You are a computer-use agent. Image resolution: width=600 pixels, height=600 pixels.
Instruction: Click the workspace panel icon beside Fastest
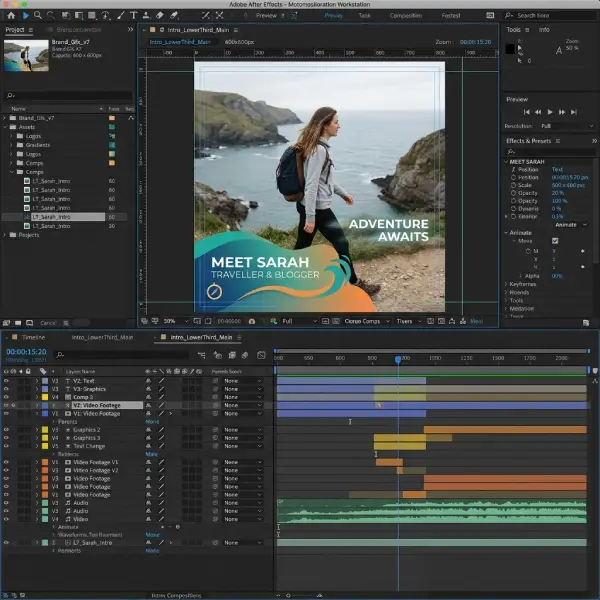(490, 16)
